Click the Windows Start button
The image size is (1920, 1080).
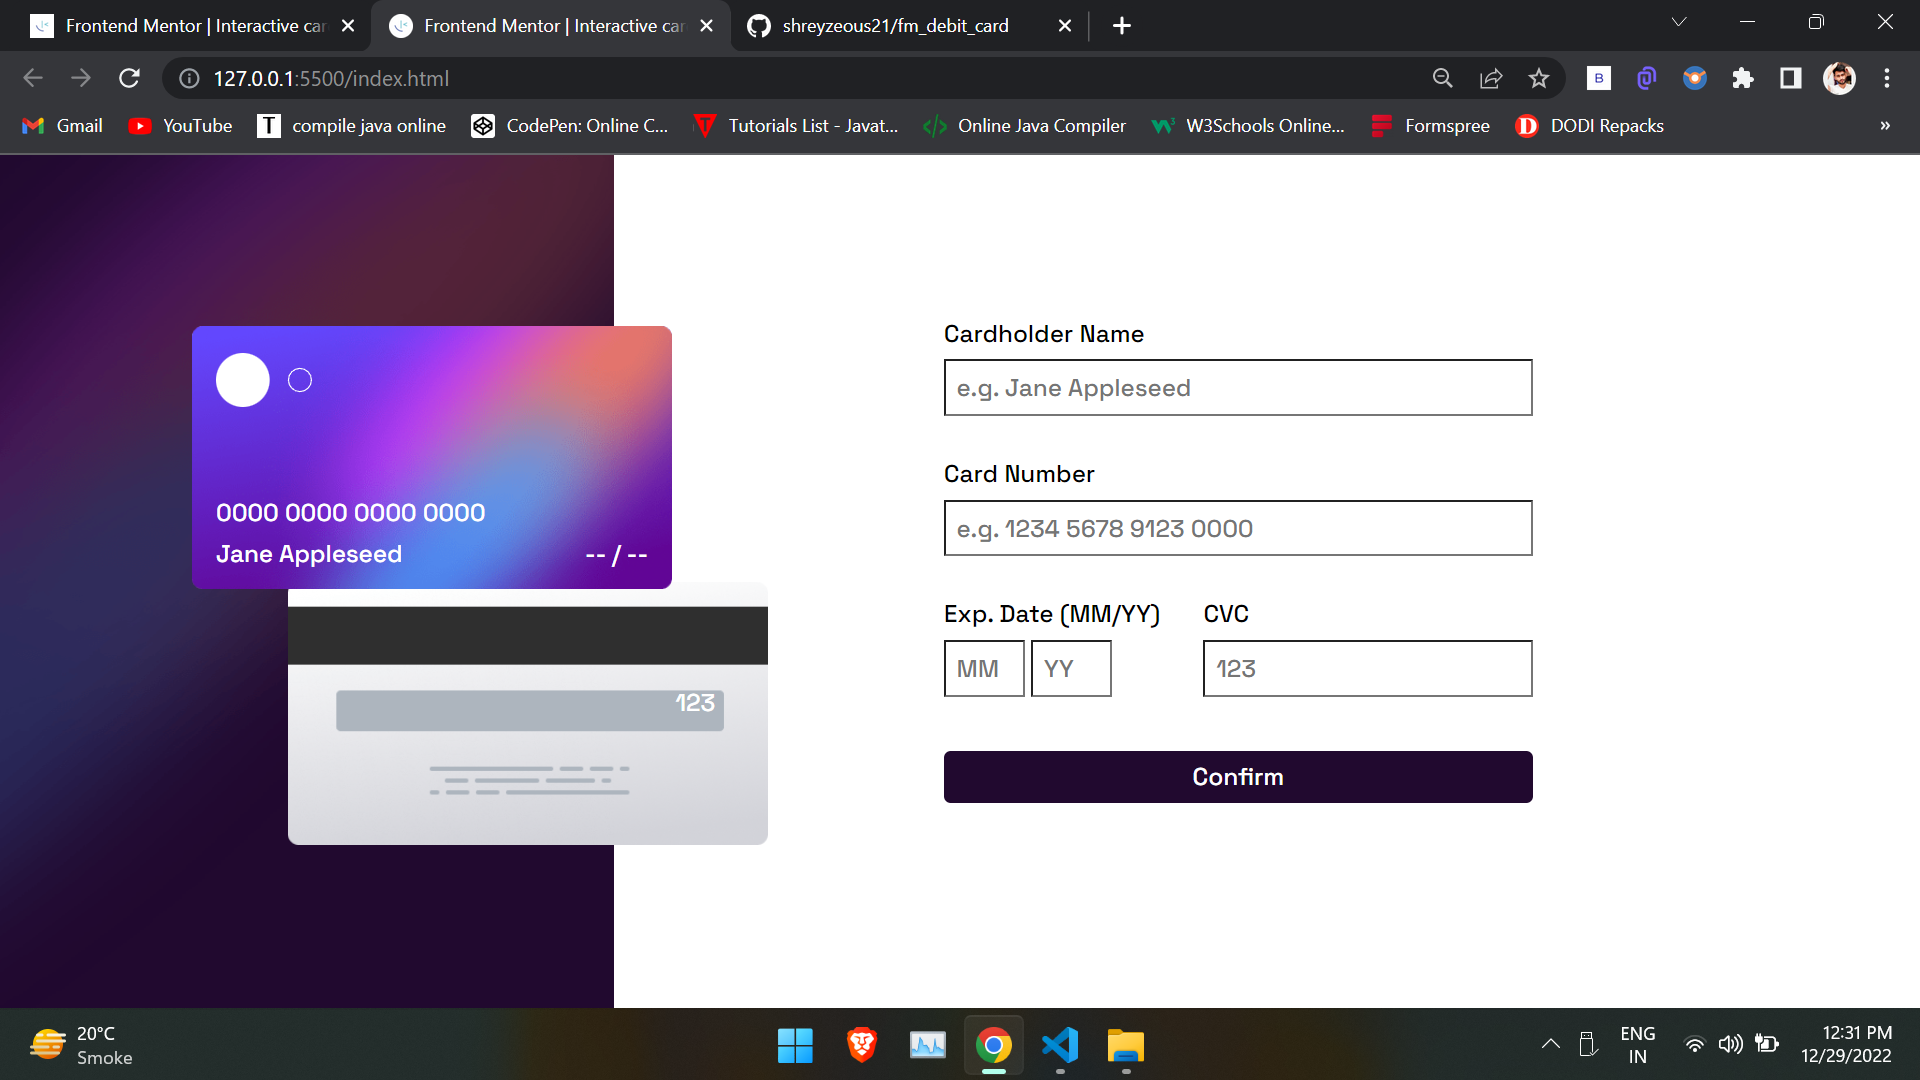click(795, 1045)
